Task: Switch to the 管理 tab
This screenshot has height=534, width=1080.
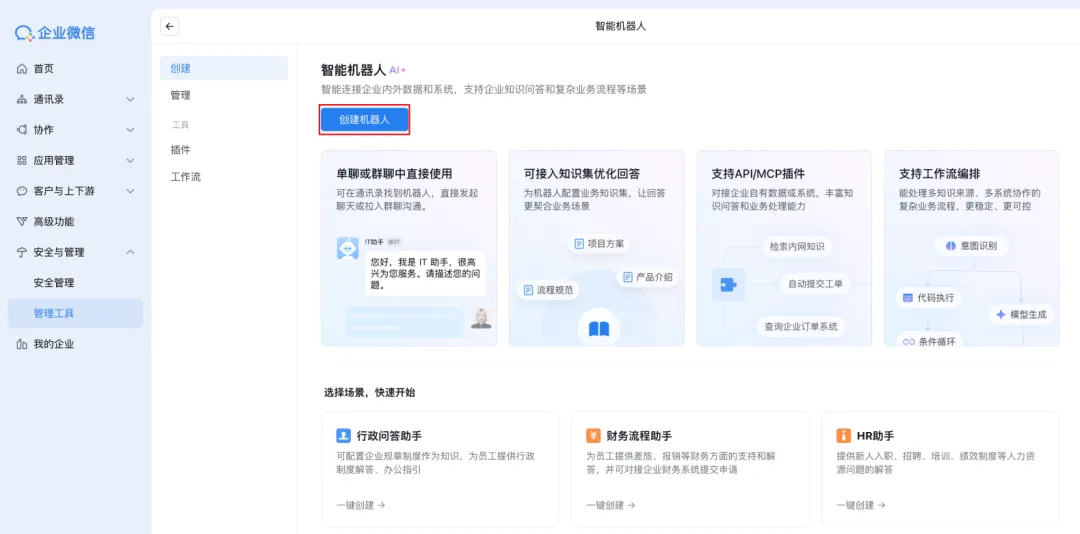Action: coord(224,95)
